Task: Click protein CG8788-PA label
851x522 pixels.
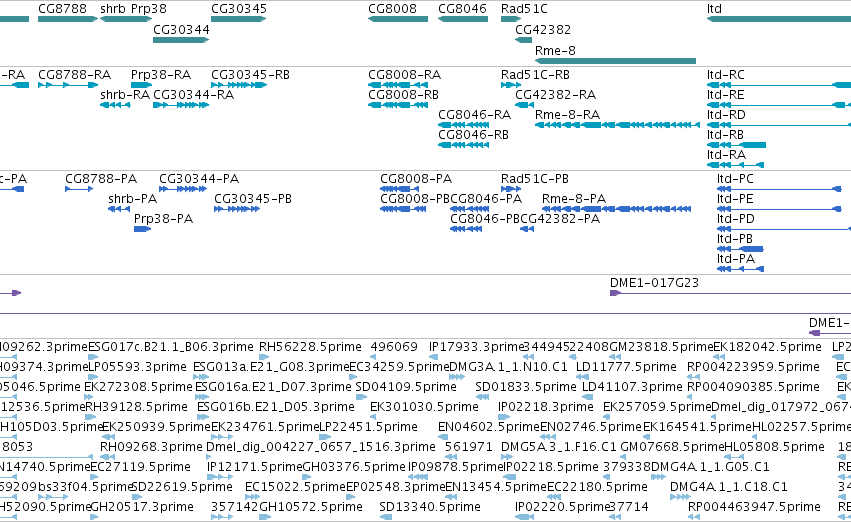Action: 101,179
